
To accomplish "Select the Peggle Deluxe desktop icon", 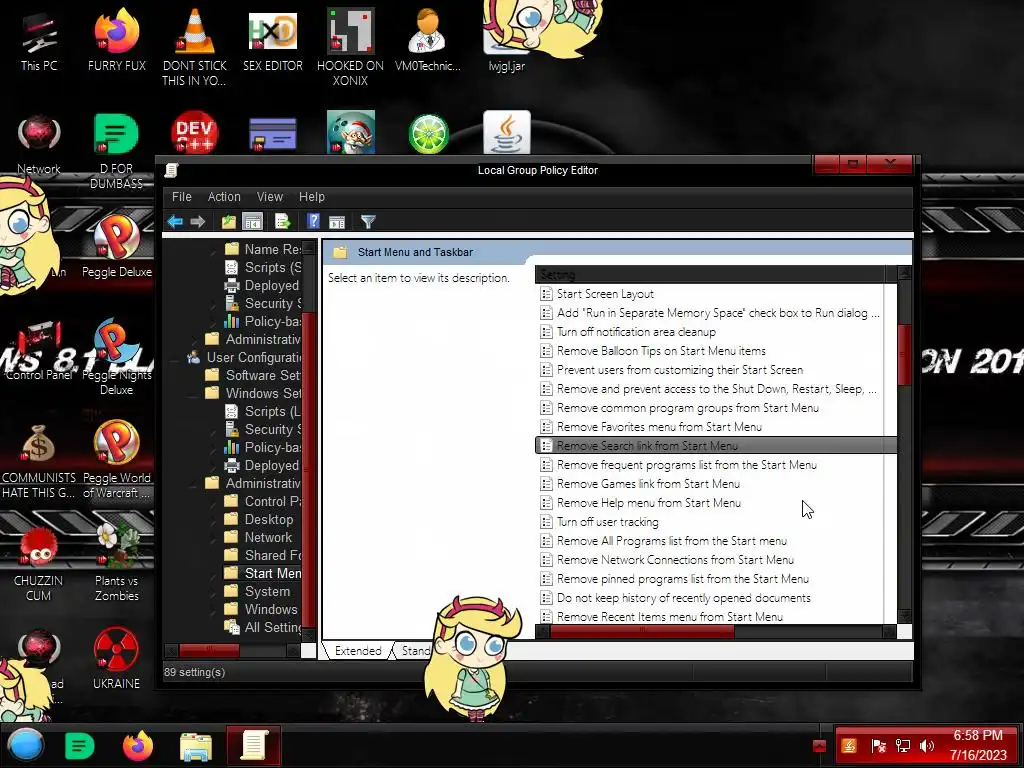I will pyautogui.click(x=116, y=247).
